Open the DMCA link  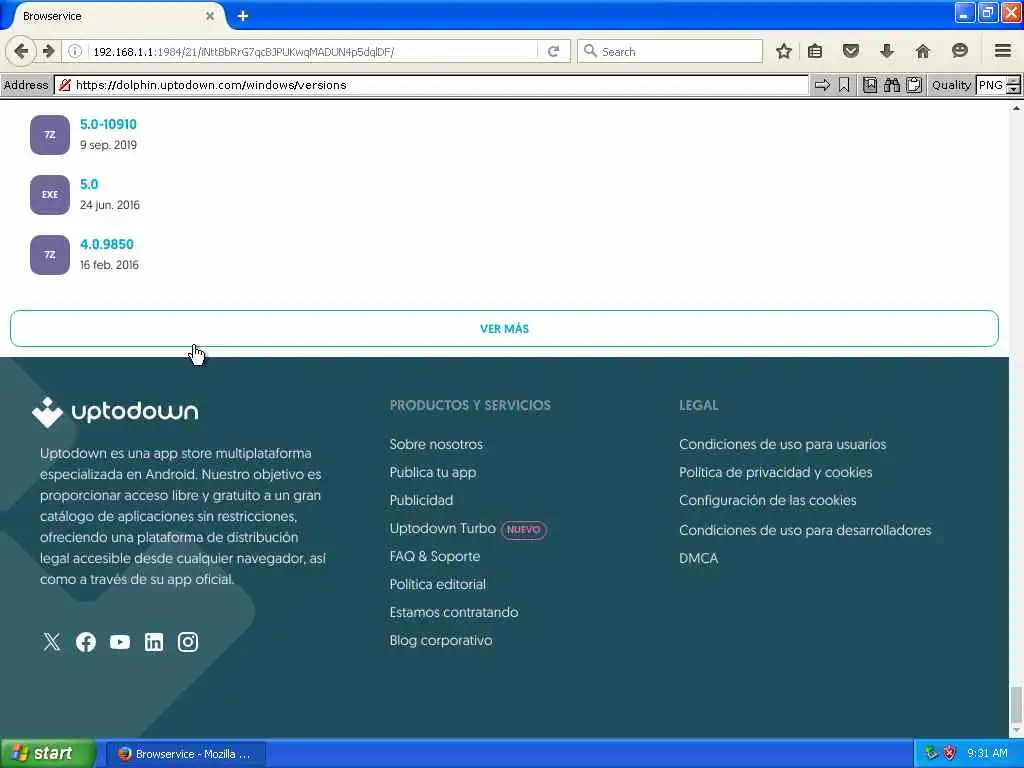pyautogui.click(x=698, y=558)
